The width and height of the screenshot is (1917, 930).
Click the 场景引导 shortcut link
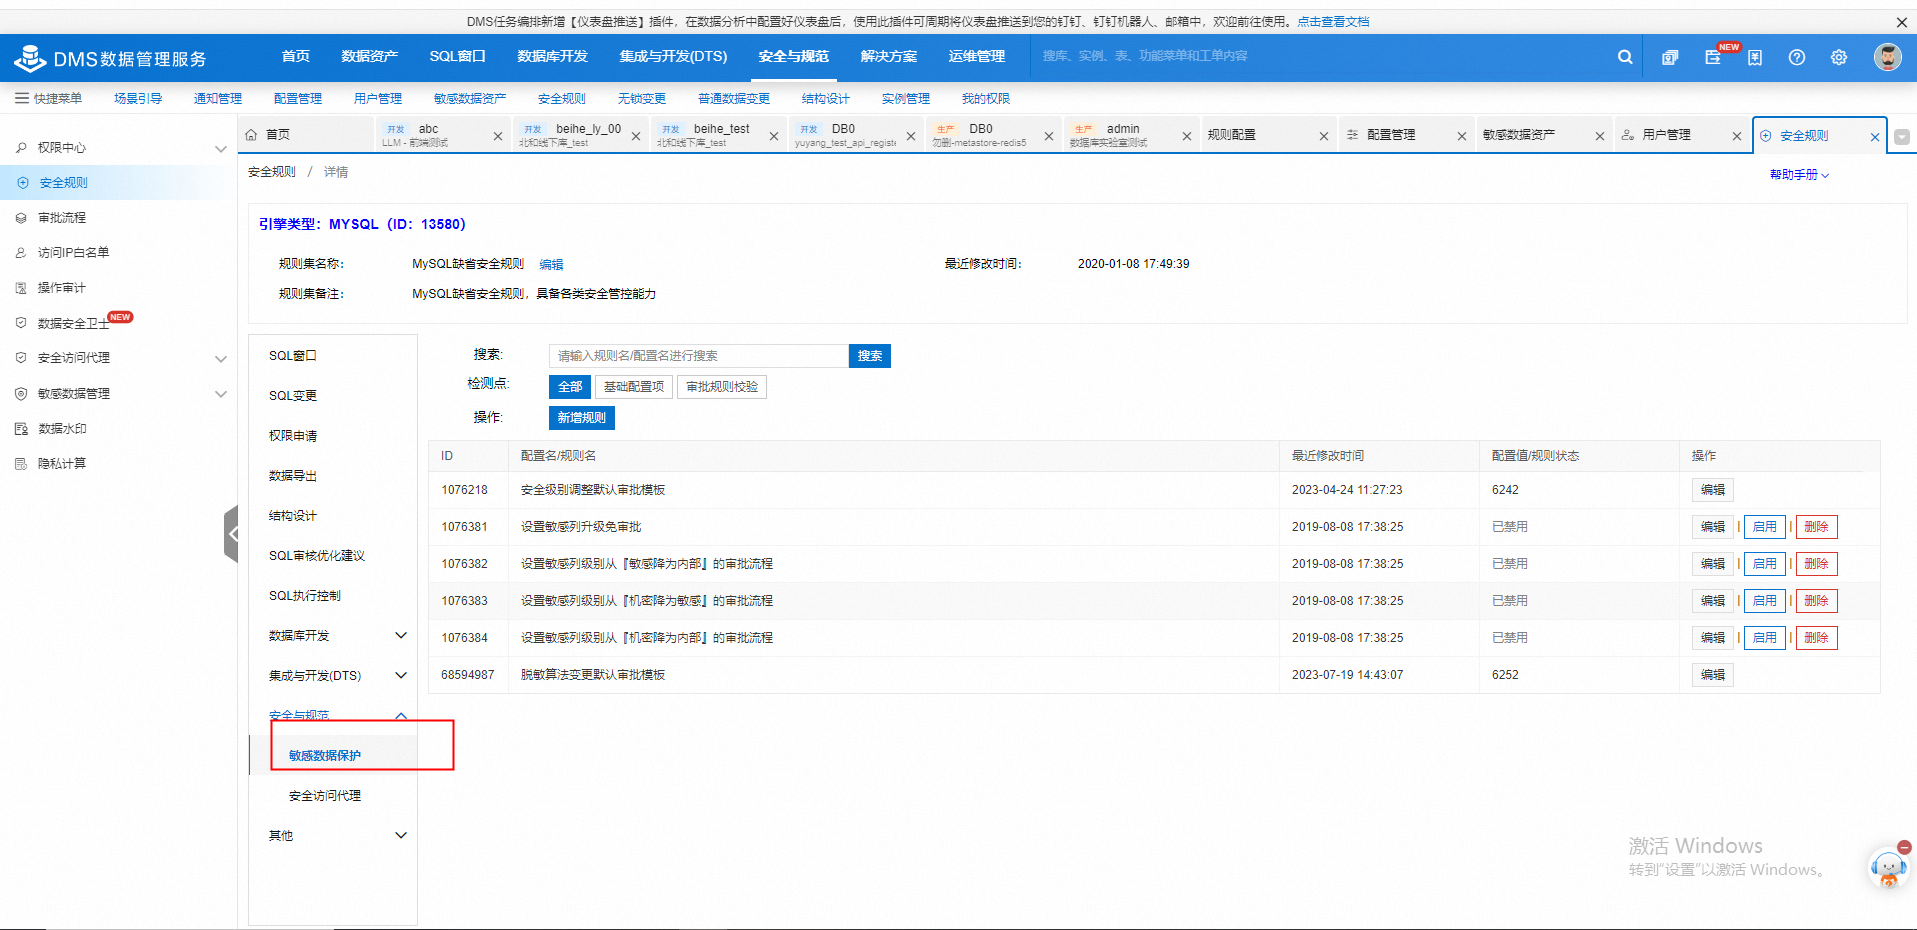138,98
